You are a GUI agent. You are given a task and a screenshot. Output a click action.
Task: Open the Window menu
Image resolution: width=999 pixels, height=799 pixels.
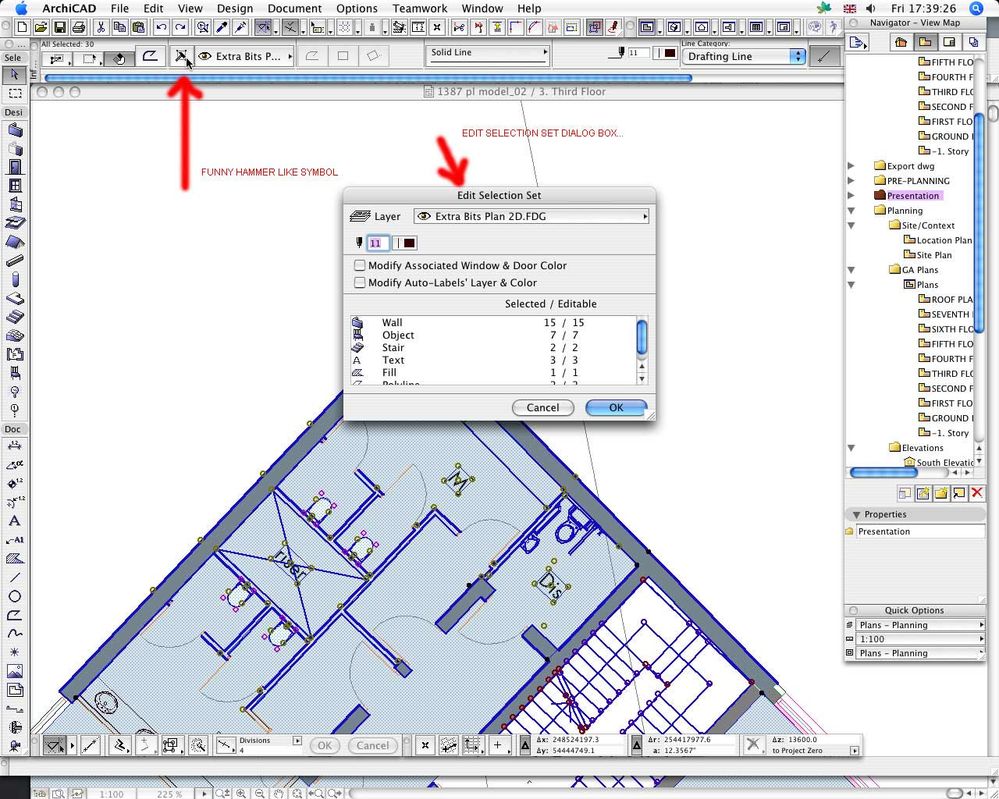click(482, 8)
